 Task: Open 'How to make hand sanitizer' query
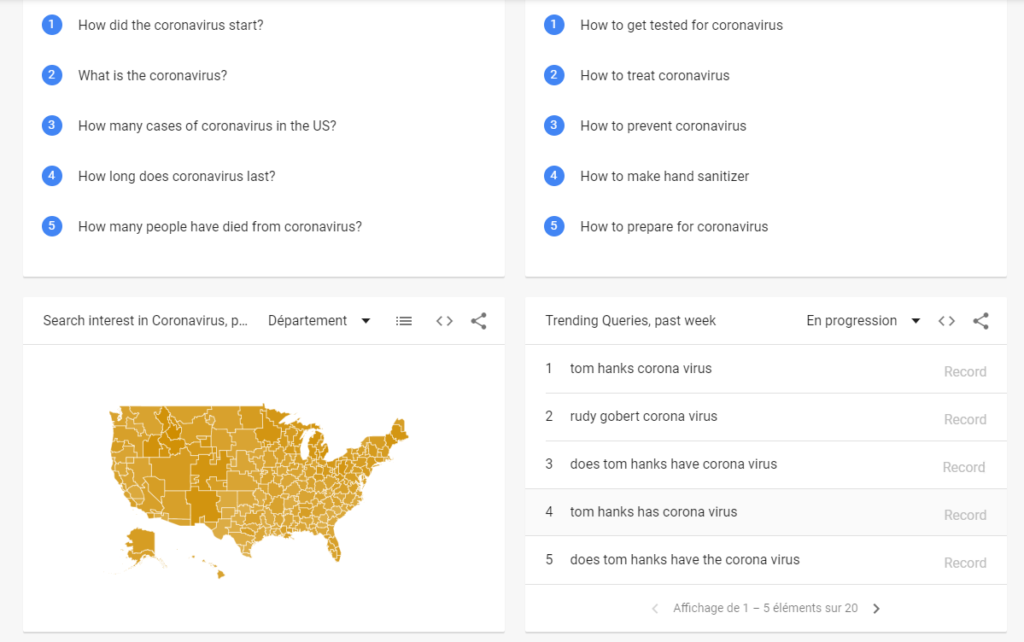point(664,176)
